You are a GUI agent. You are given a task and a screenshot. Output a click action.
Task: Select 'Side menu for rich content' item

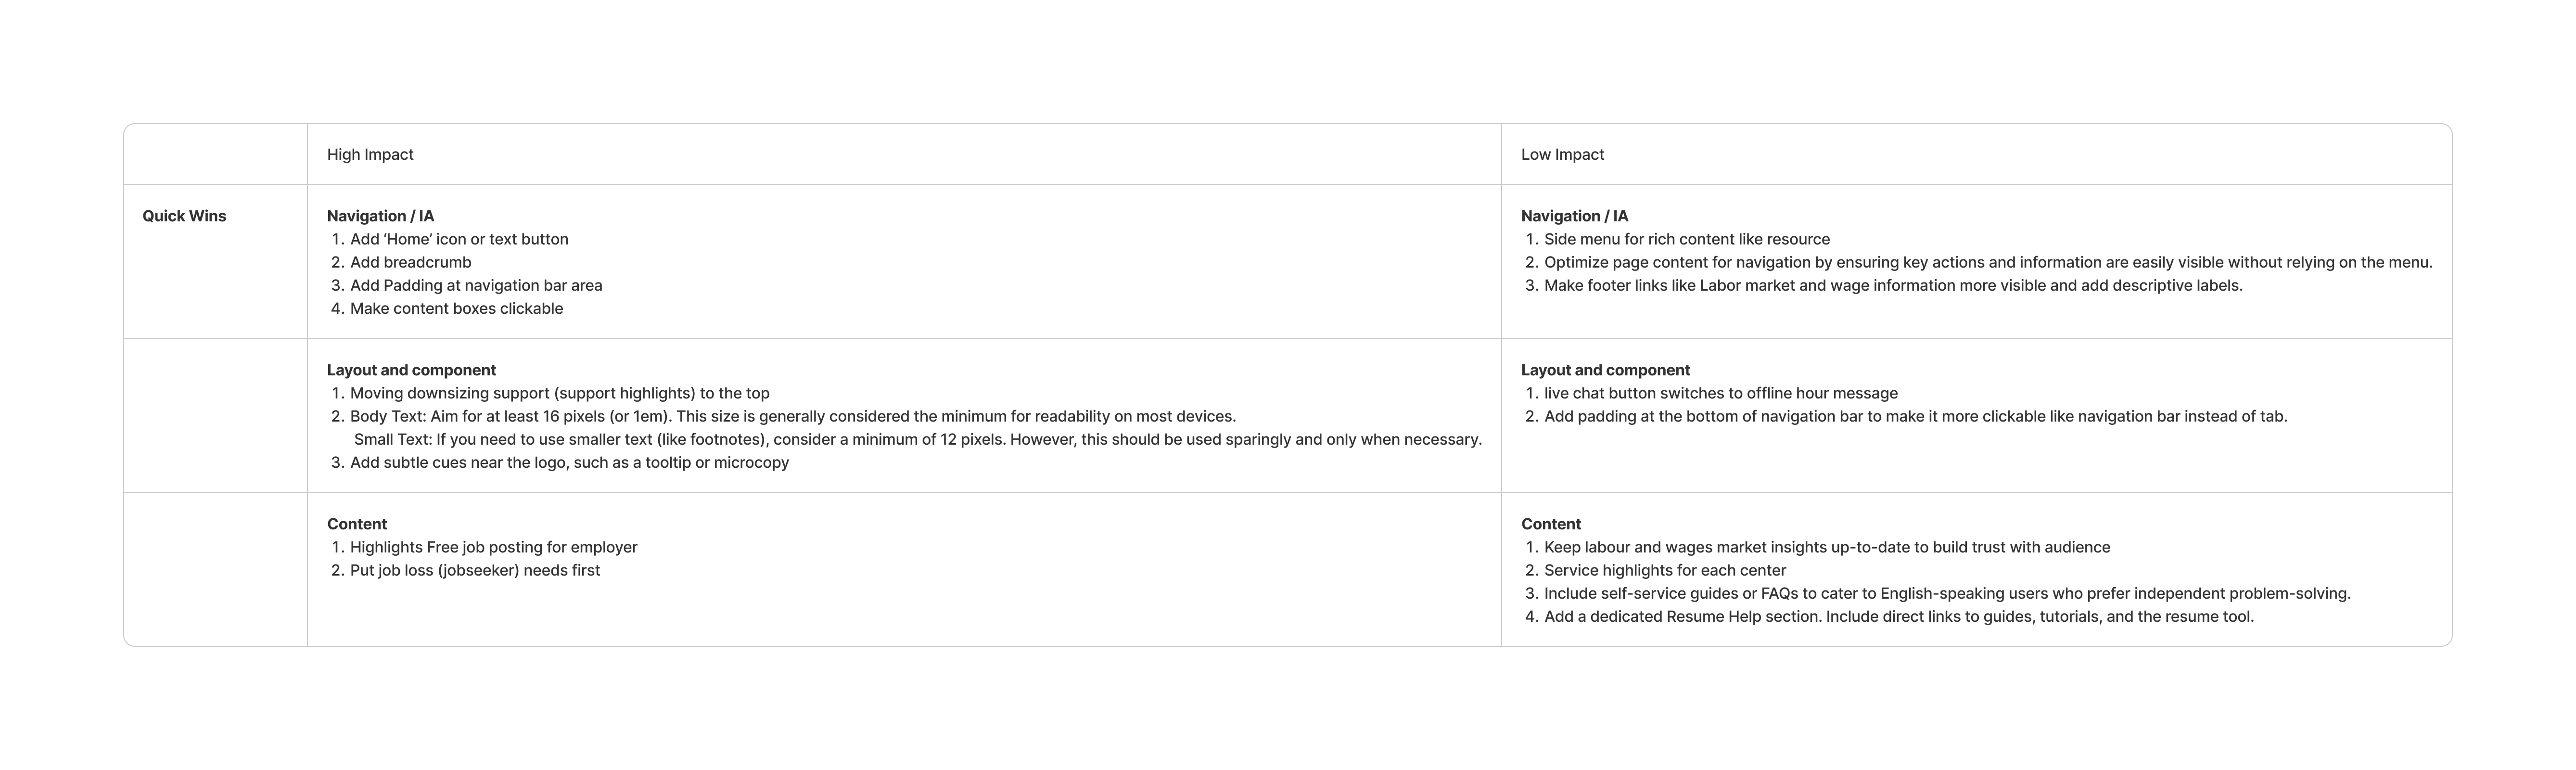[x=1686, y=239]
